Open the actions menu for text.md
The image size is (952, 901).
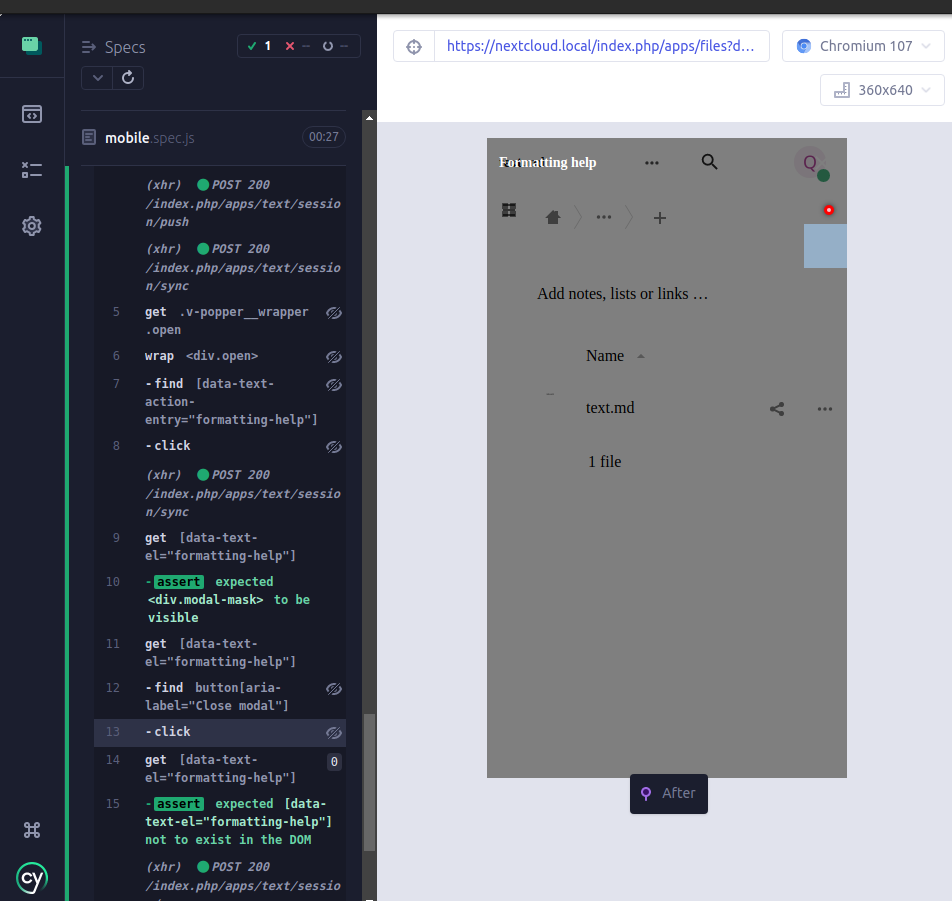click(x=824, y=408)
